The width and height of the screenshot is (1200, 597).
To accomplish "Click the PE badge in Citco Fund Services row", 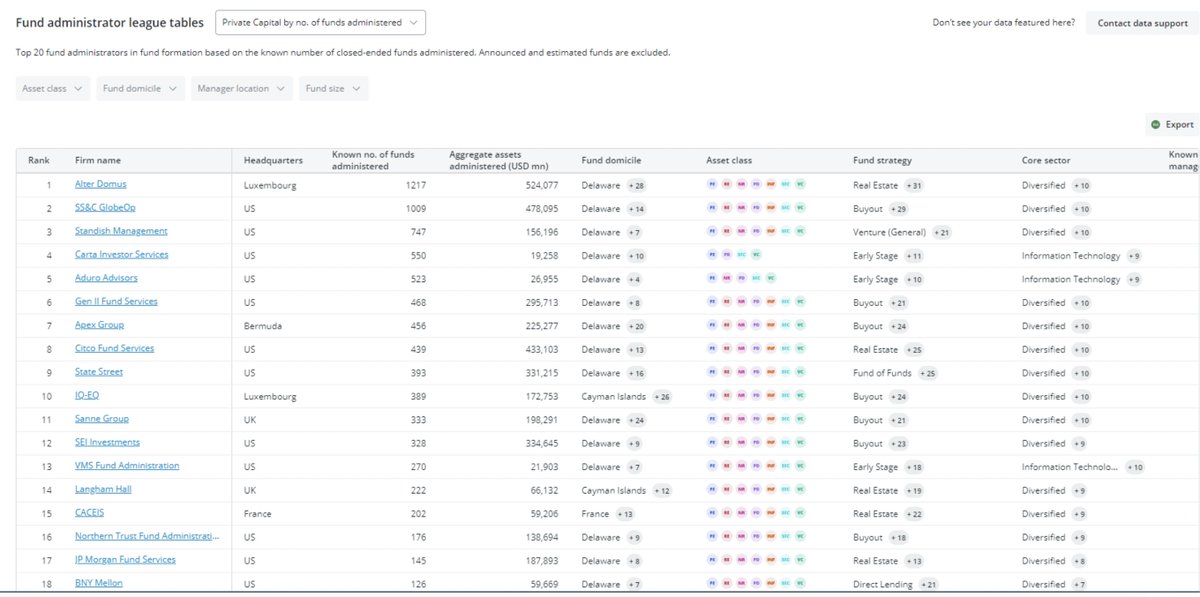I will (712, 349).
